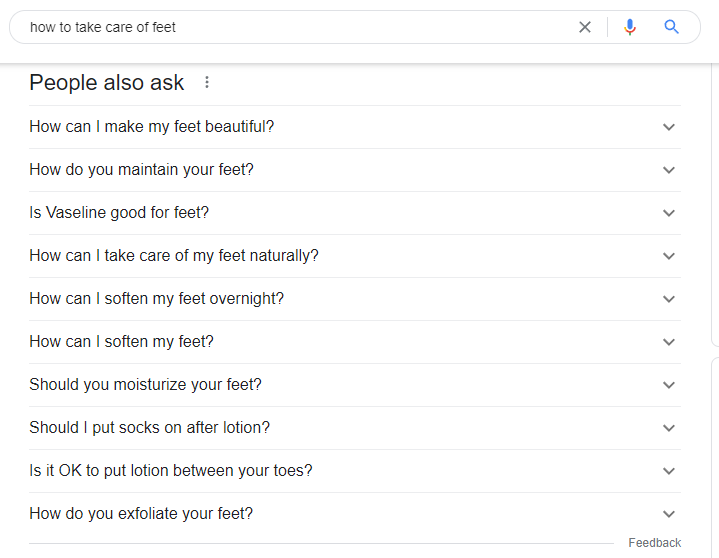Open People also ask options menu
The height and width of the screenshot is (558, 719).
click(x=207, y=83)
